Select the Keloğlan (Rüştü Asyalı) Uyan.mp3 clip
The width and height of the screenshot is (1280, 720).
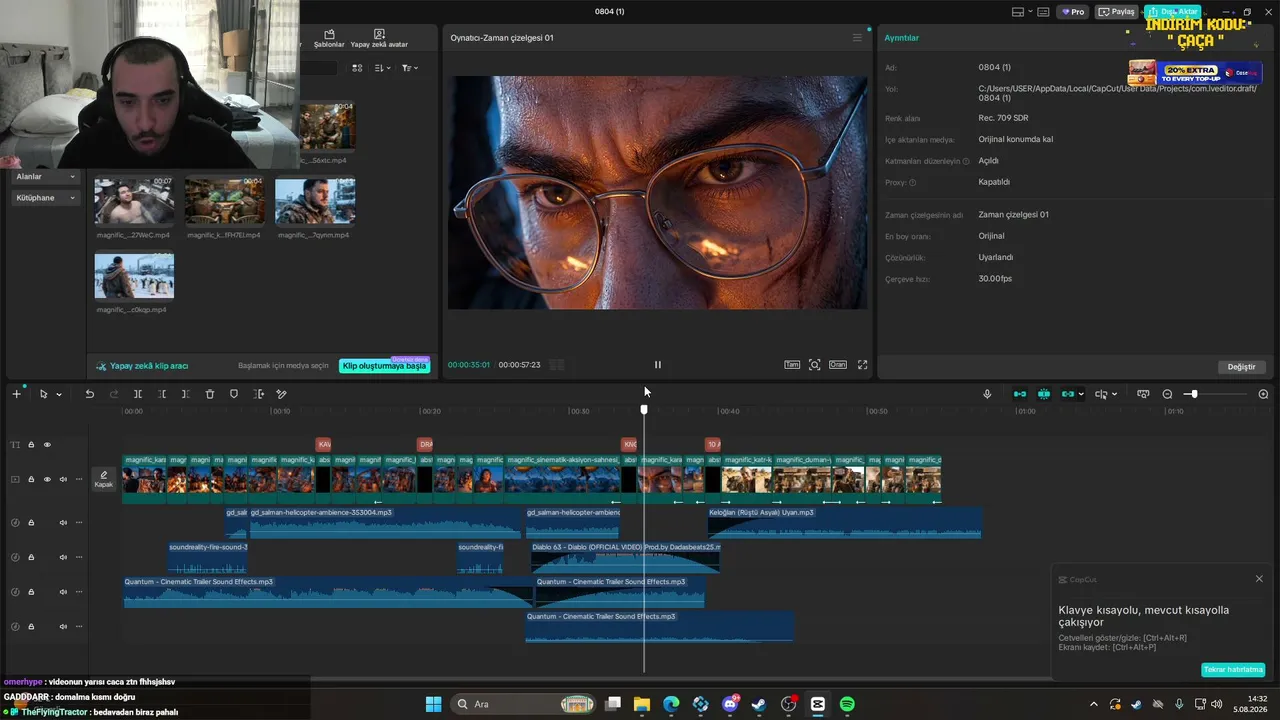coord(844,522)
